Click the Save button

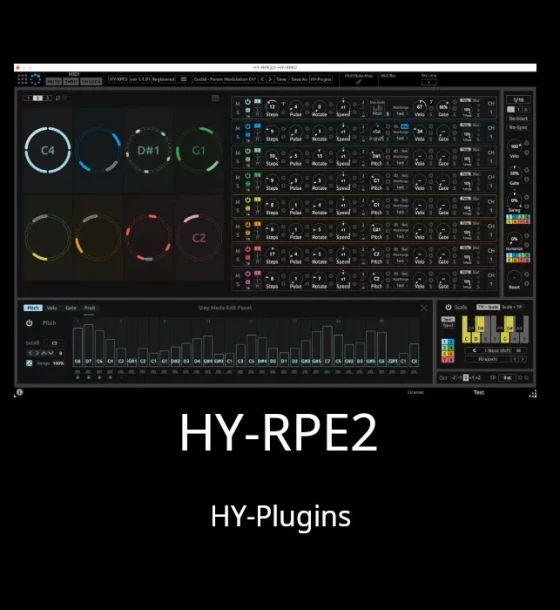[x=281, y=79]
